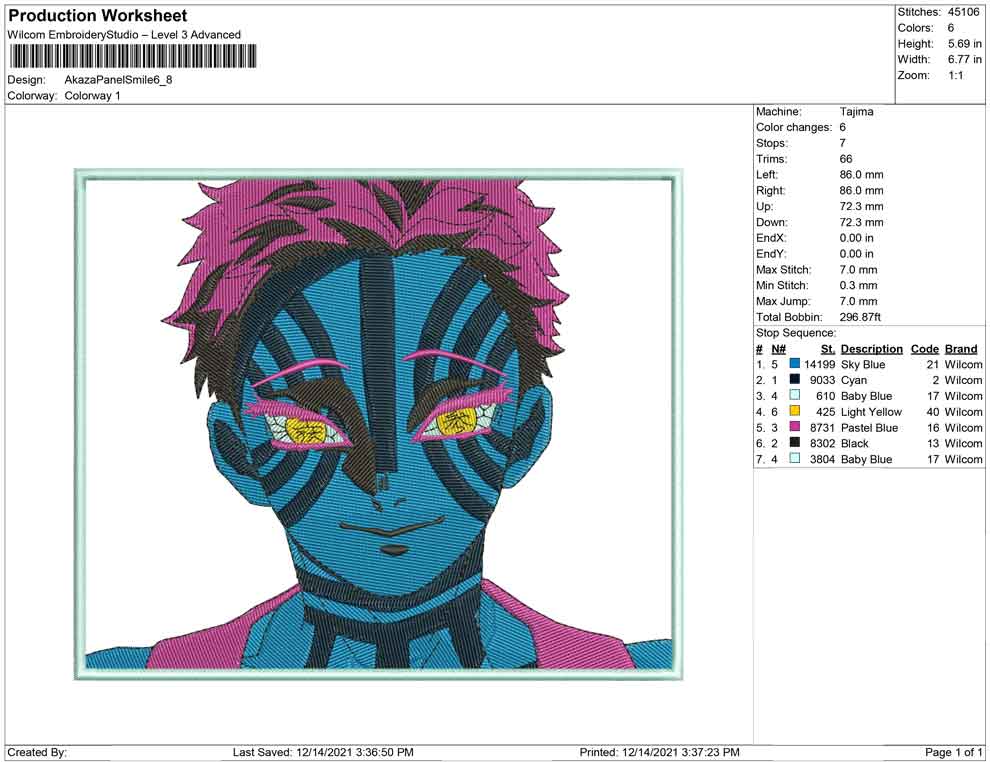Click the Black thread color swatch
Viewport: 990px width, 762px height.
coord(794,444)
